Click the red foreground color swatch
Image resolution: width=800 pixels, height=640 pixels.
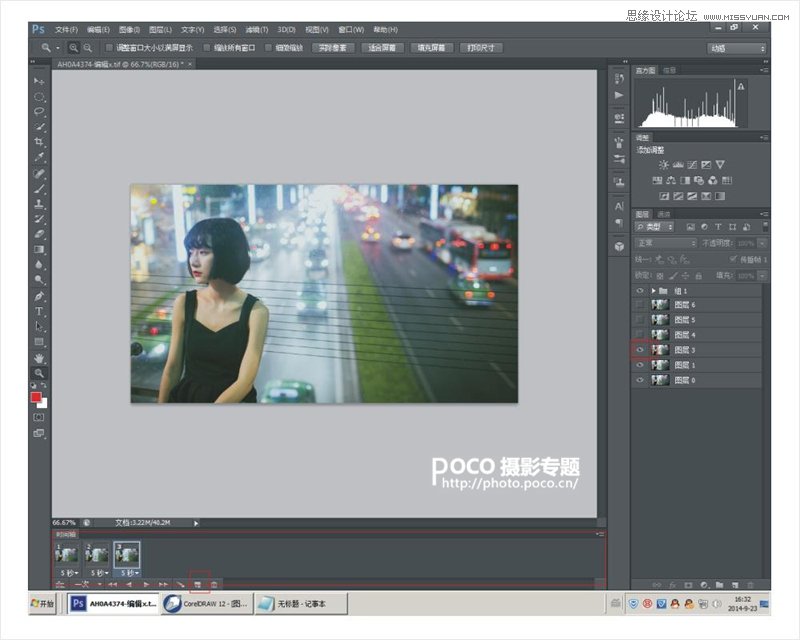click(x=37, y=397)
